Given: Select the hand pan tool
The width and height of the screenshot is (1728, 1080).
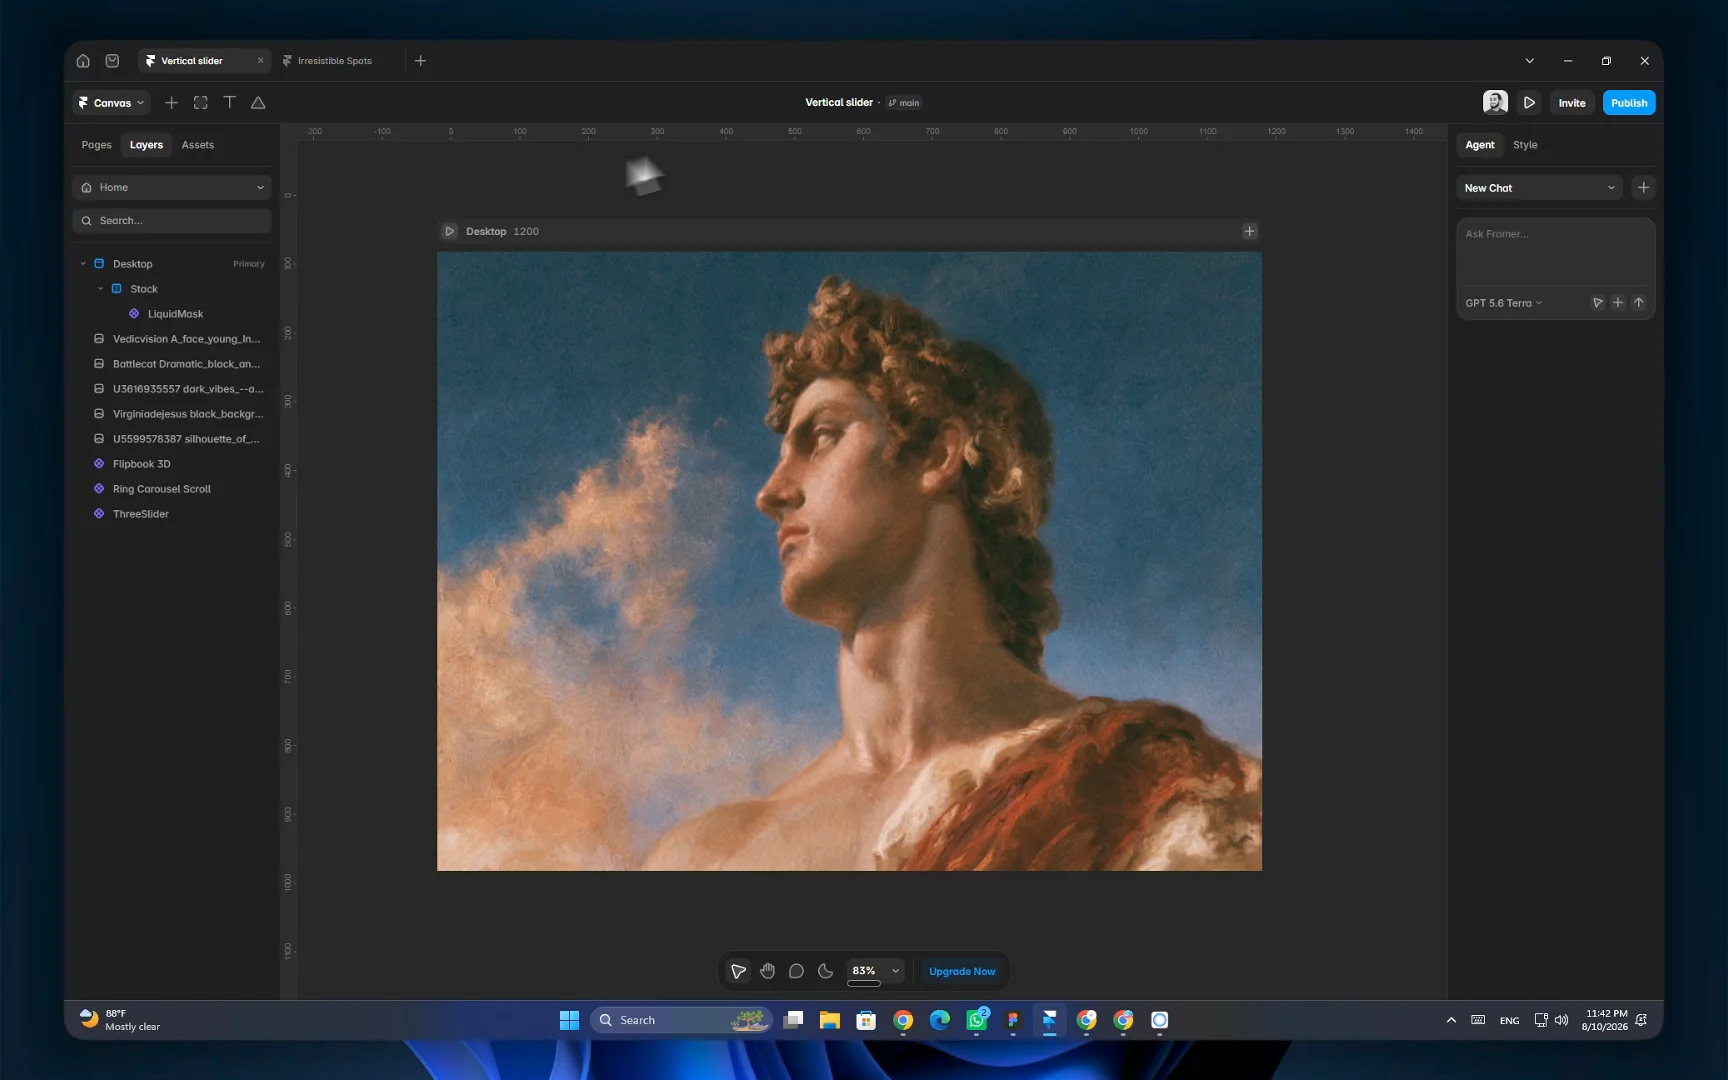Looking at the screenshot, I should click(767, 971).
